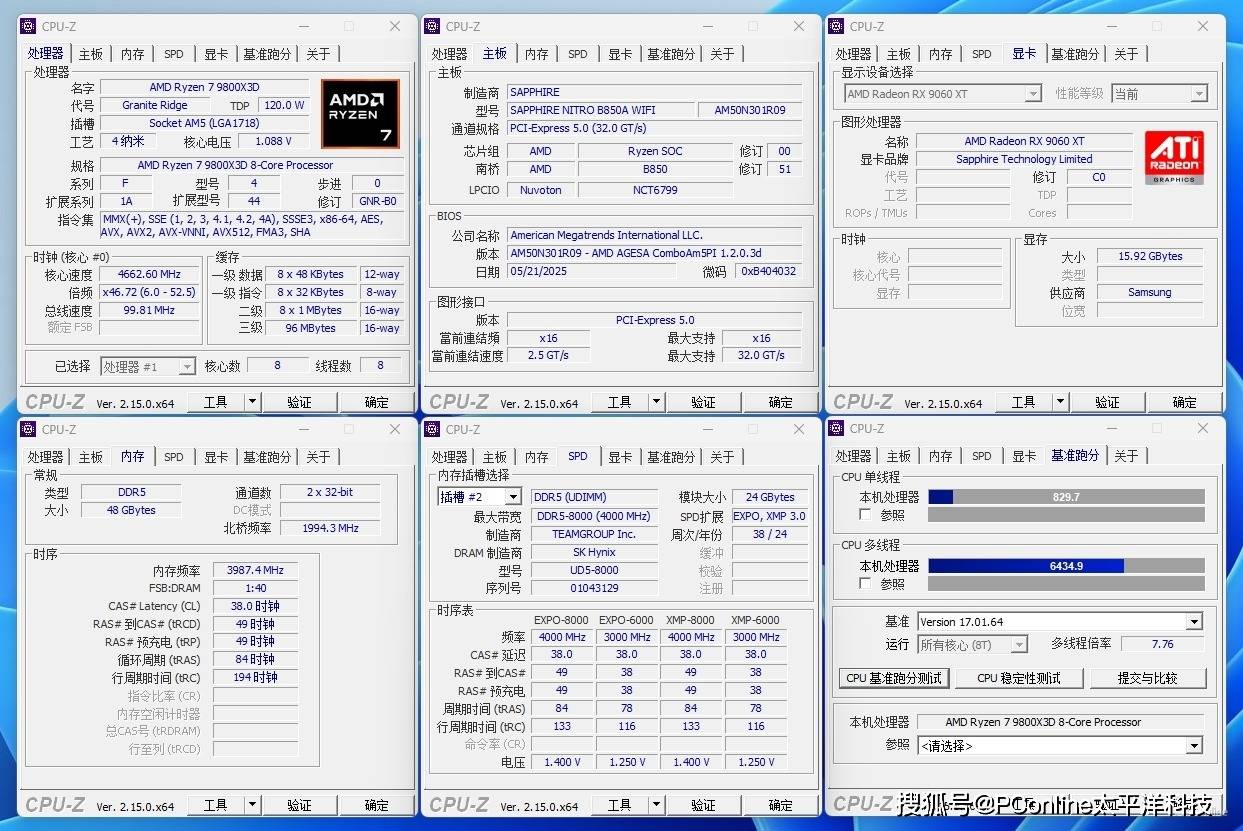Open the <请选择> reference processor dropdown
This screenshot has width=1243, height=831.
tap(1193, 746)
